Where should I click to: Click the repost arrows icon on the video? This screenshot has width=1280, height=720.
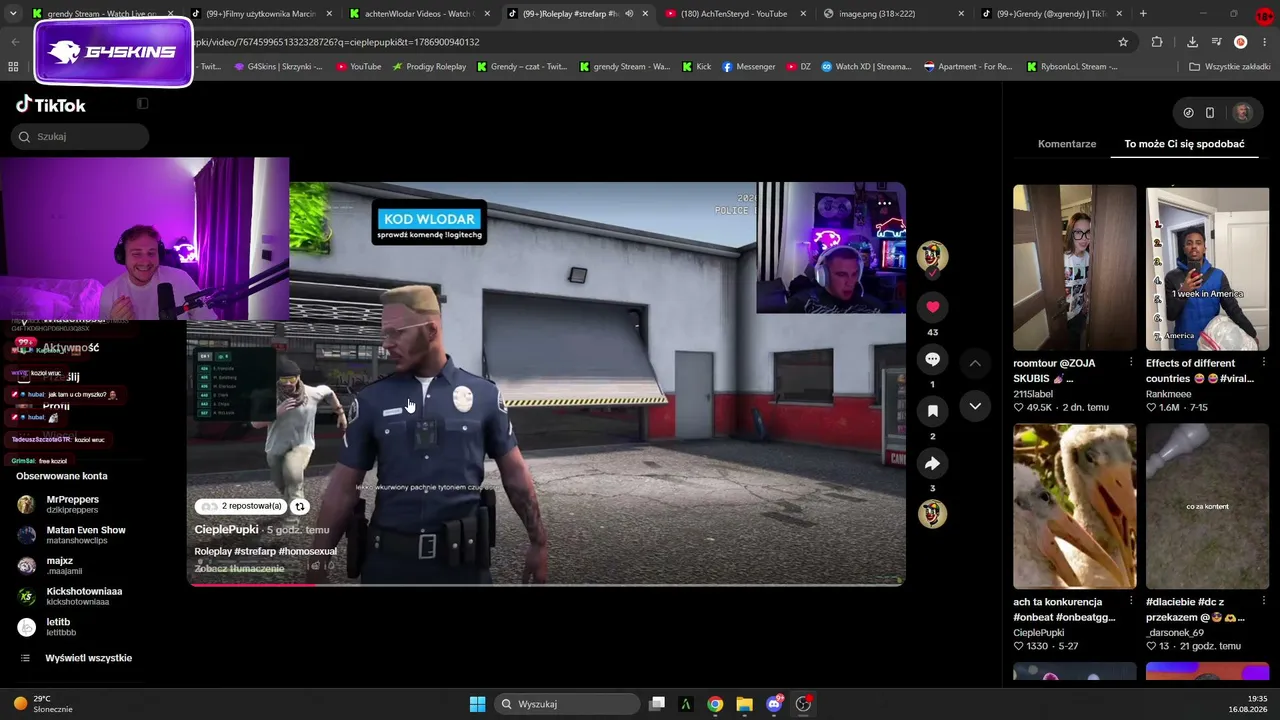(299, 507)
